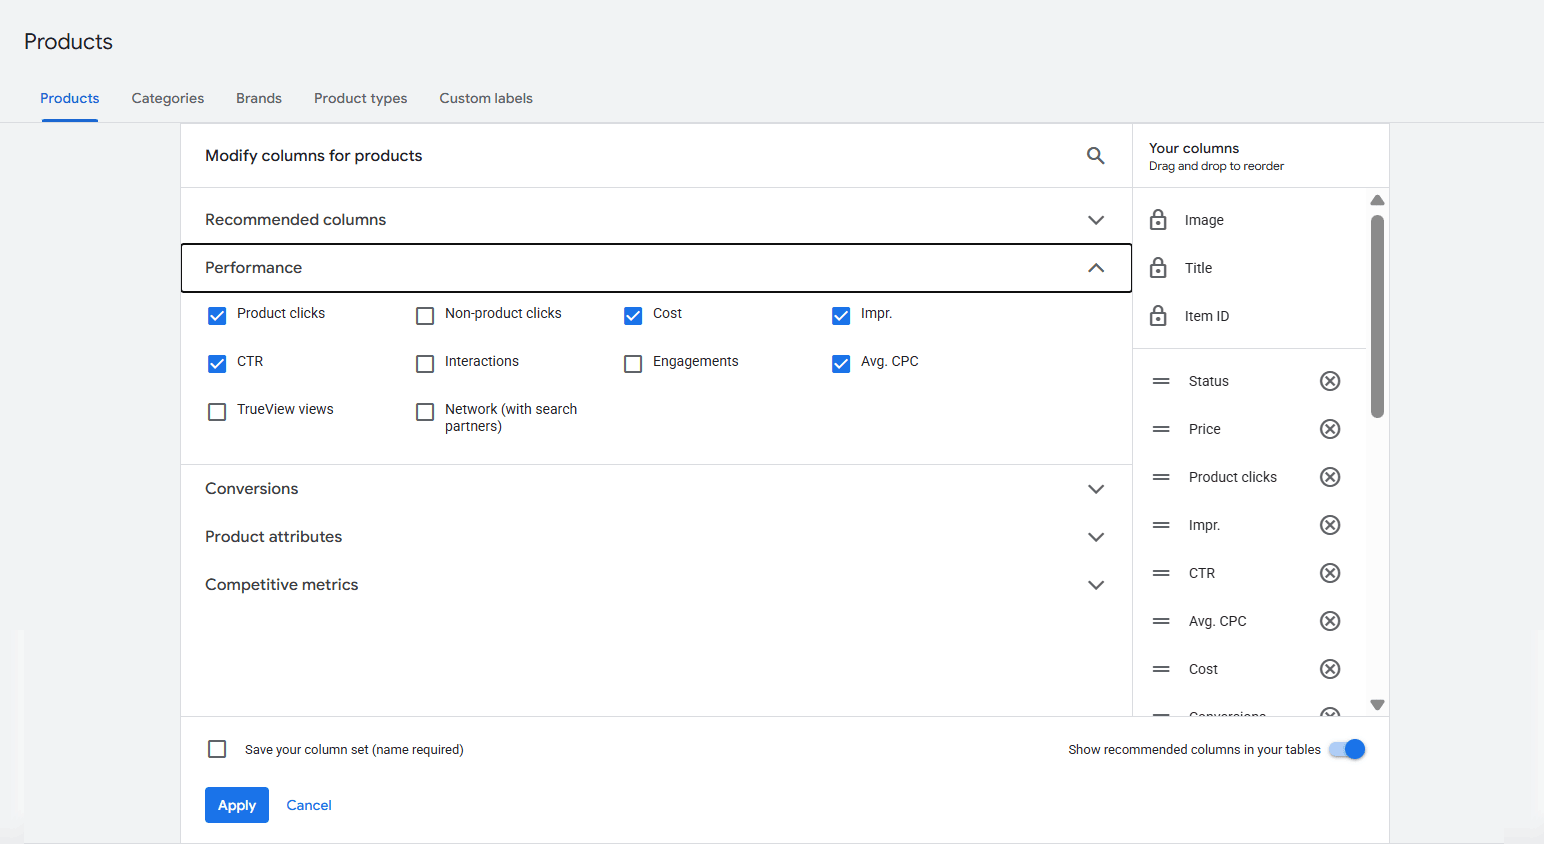This screenshot has width=1544, height=844.
Task: Check the Engagements checkbox
Action: pos(633,364)
